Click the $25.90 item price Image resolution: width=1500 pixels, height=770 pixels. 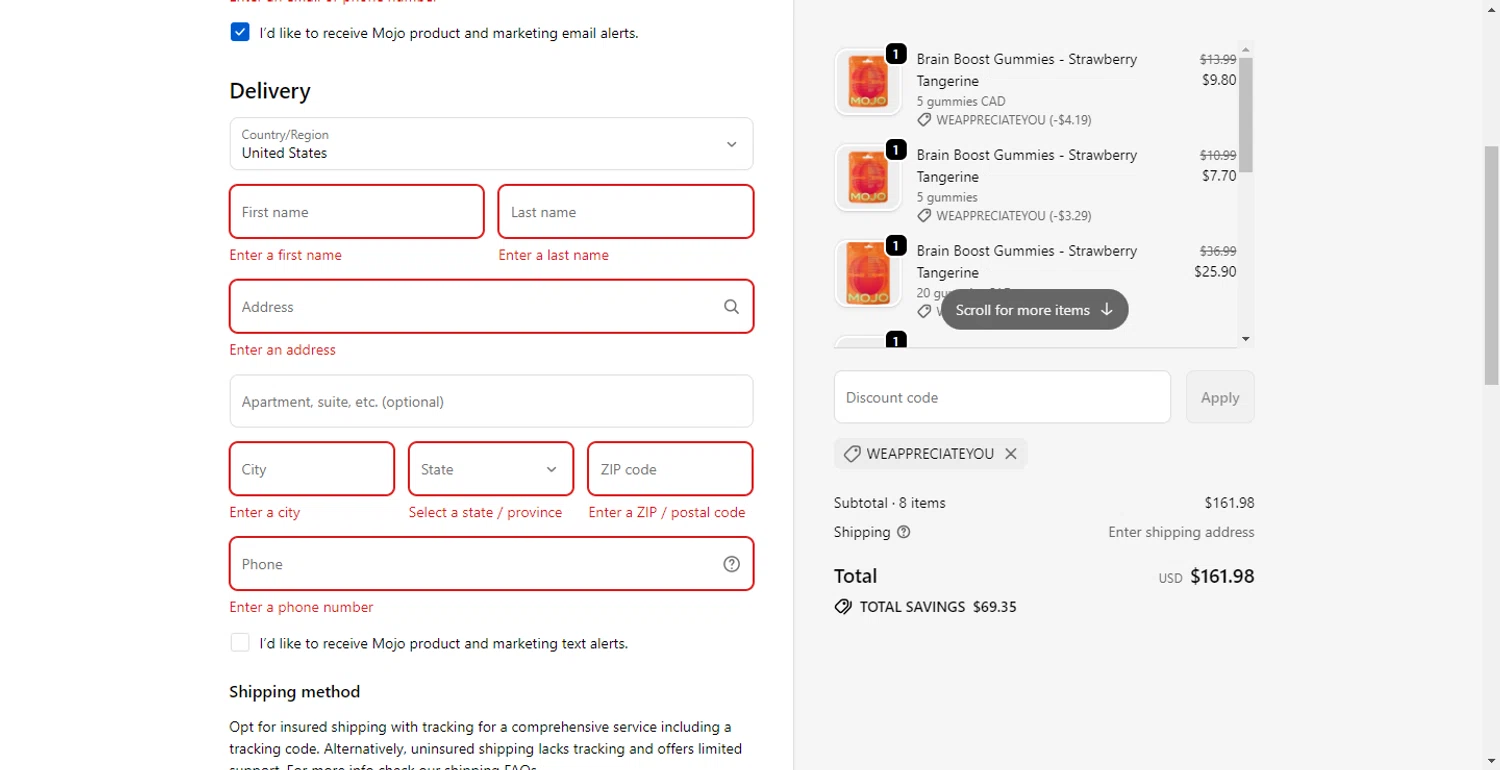pos(1215,271)
